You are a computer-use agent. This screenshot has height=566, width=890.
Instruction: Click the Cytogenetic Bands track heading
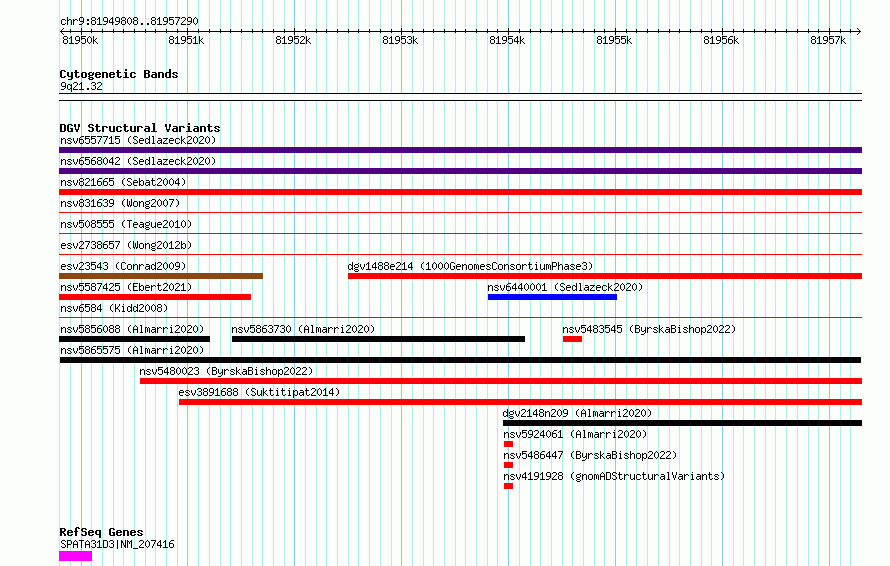point(119,74)
